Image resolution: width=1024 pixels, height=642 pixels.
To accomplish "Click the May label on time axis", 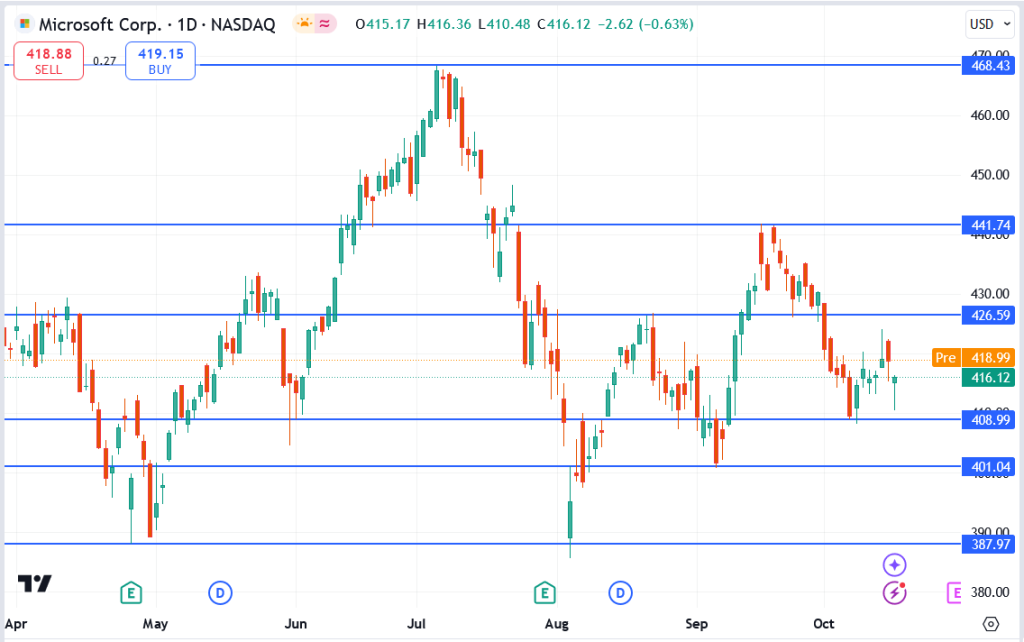I will [x=155, y=624].
